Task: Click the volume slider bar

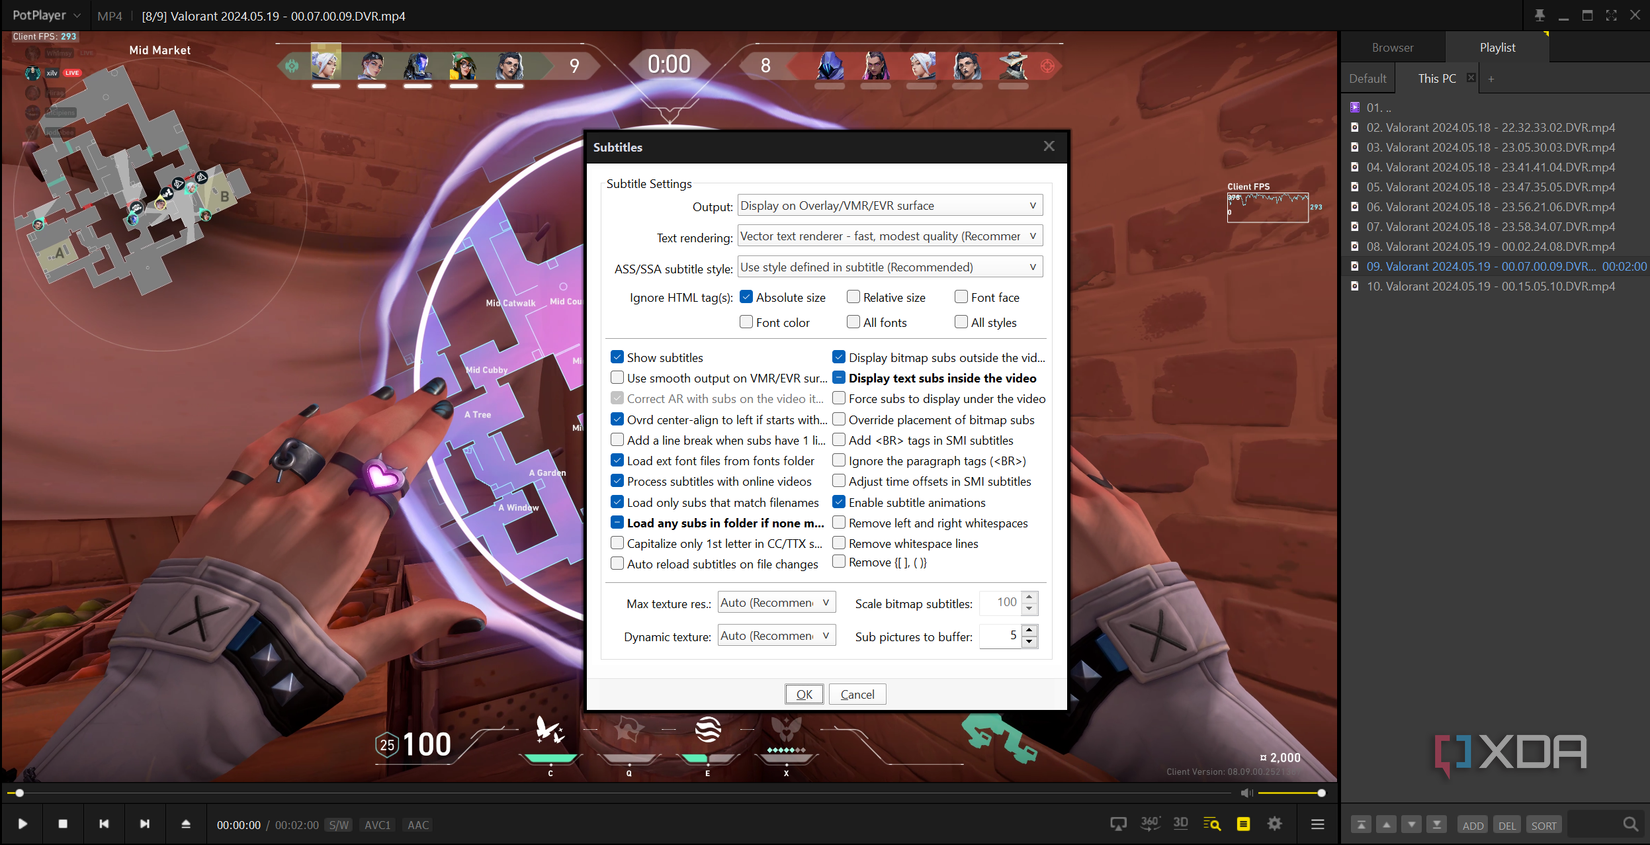Action: pos(1290,793)
